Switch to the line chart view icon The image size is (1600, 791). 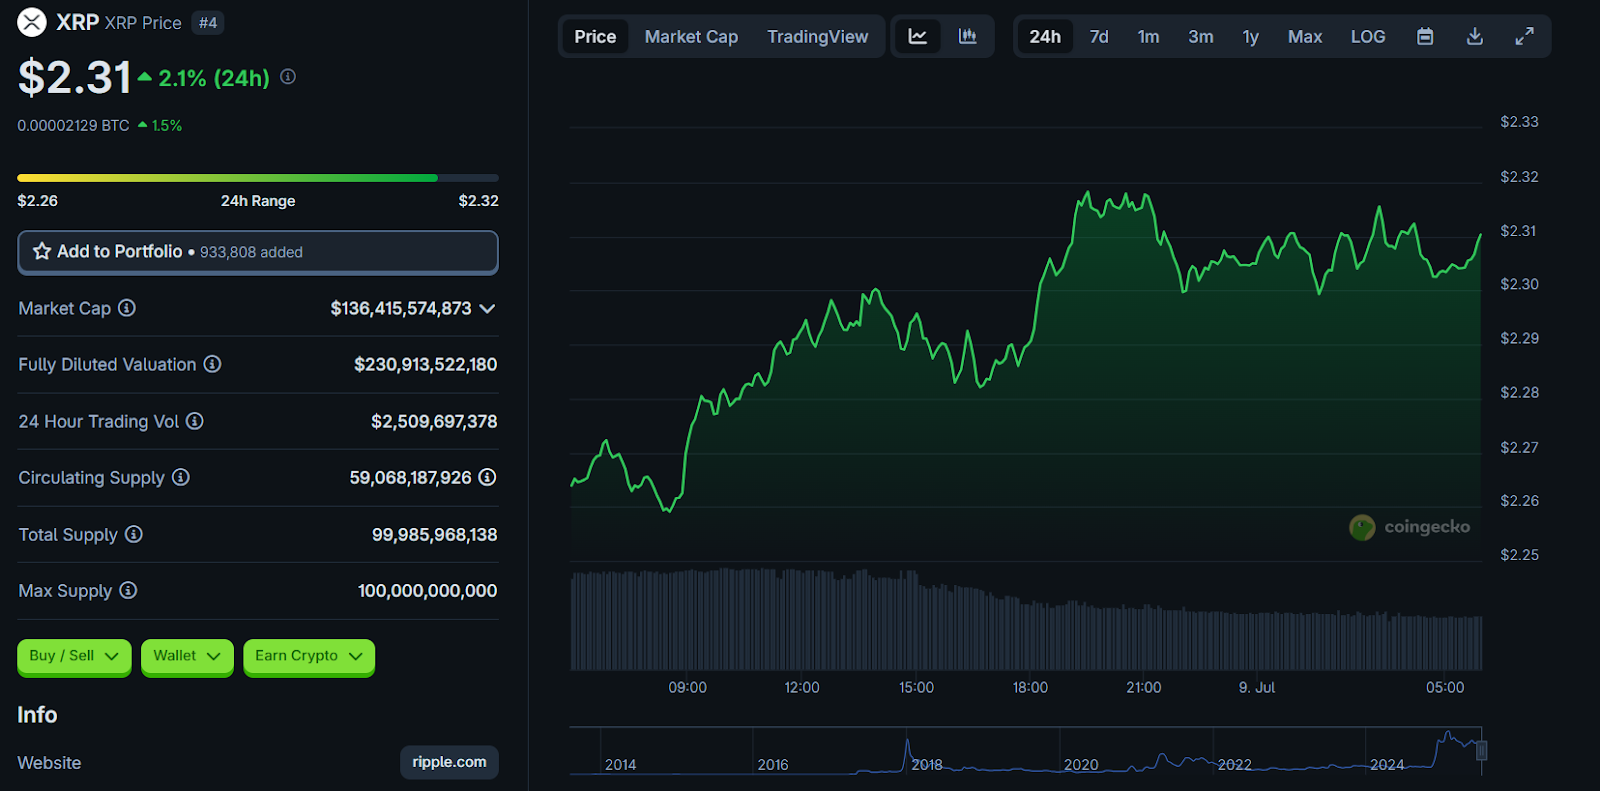[917, 37]
